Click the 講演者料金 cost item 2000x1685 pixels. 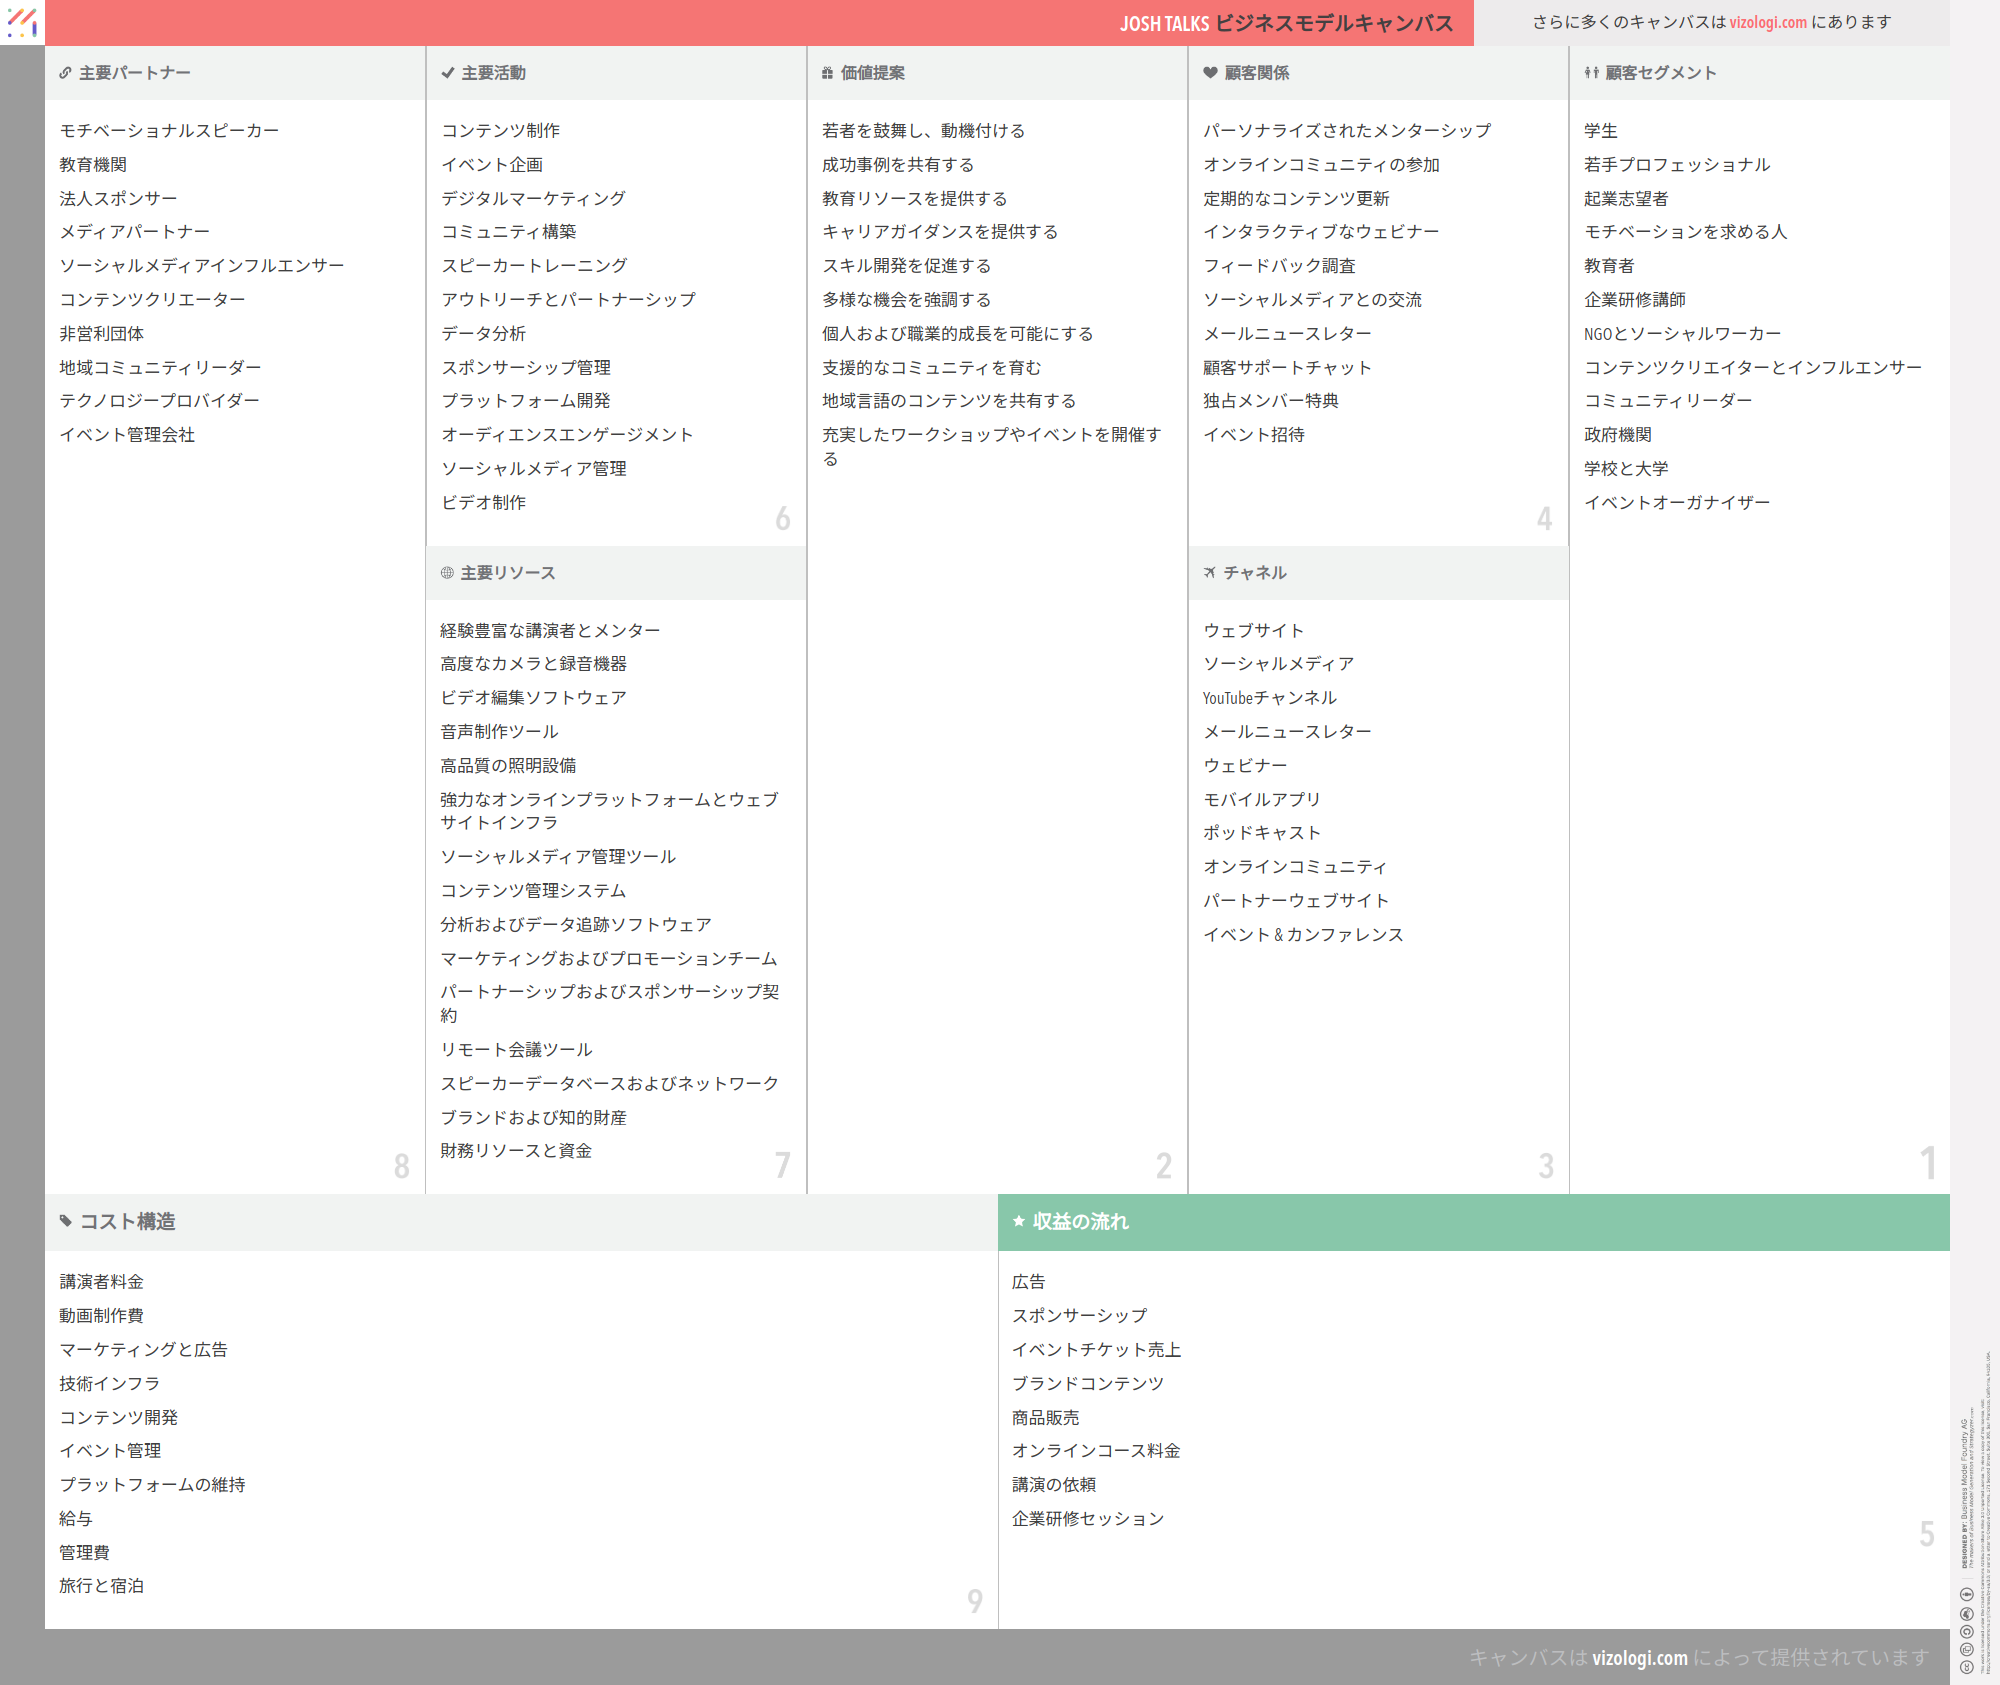101,1282
